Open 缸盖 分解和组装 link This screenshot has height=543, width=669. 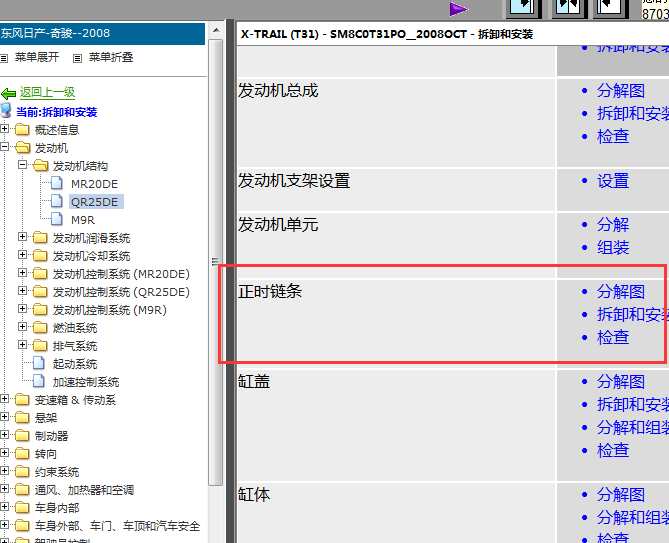pyautogui.click(x=632, y=427)
